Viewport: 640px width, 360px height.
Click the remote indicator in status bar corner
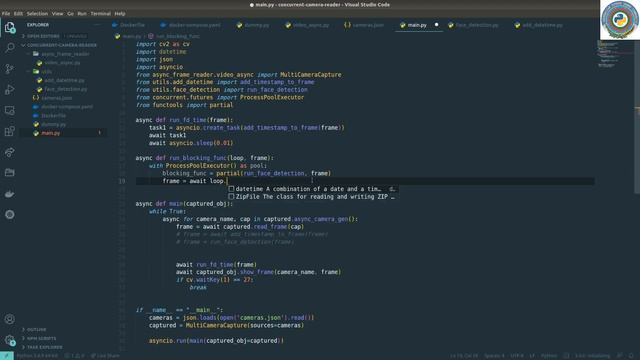pos(7,356)
